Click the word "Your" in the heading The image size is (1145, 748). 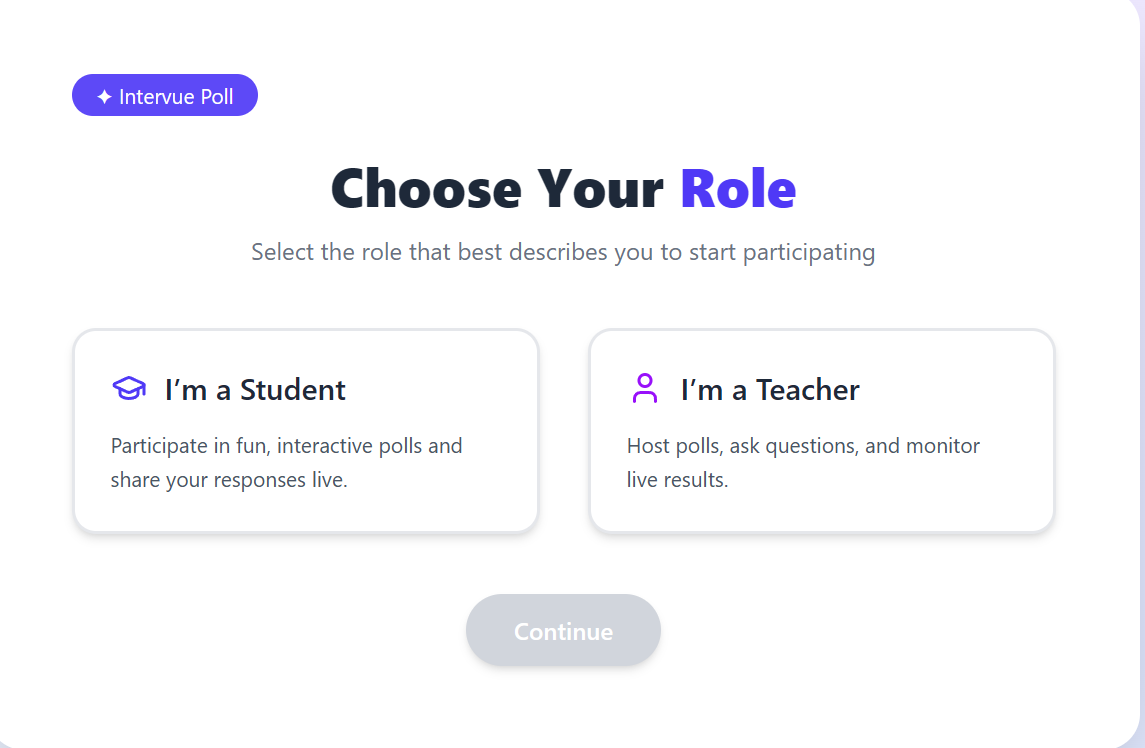(600, 188)
